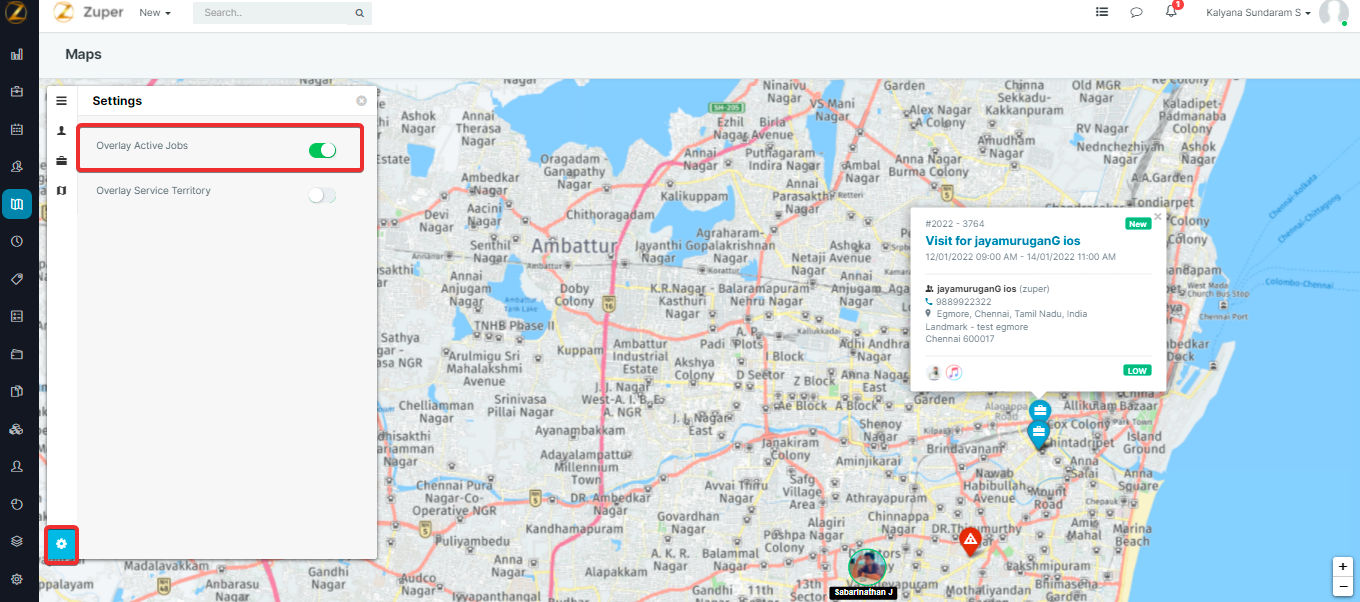
Task: Click the Egmore, Chennai address line
Action: (1012, 314)
